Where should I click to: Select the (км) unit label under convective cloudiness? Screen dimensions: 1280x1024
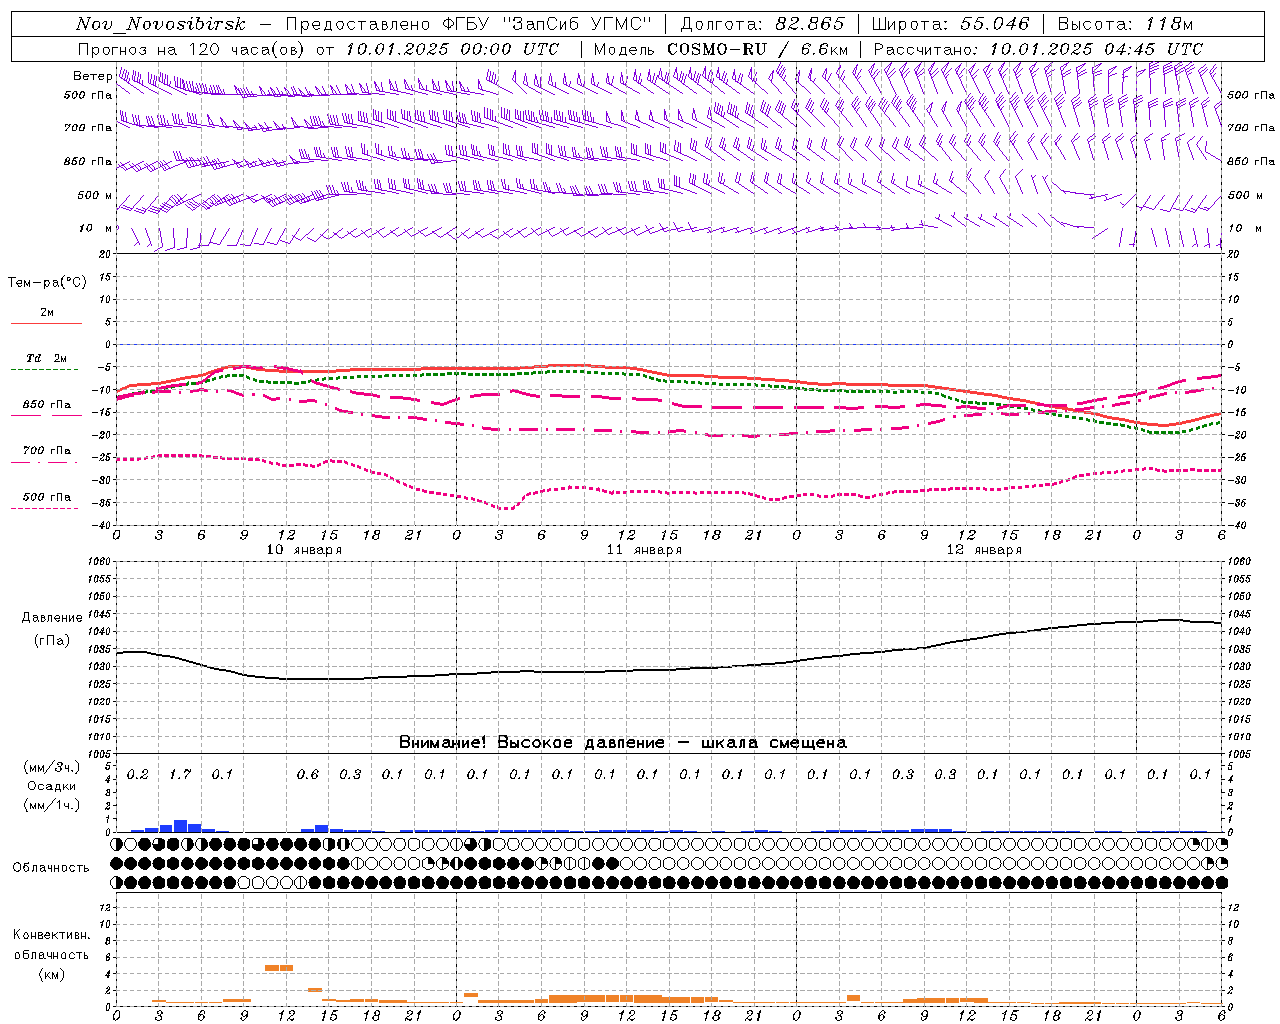(x=51, y=974)
